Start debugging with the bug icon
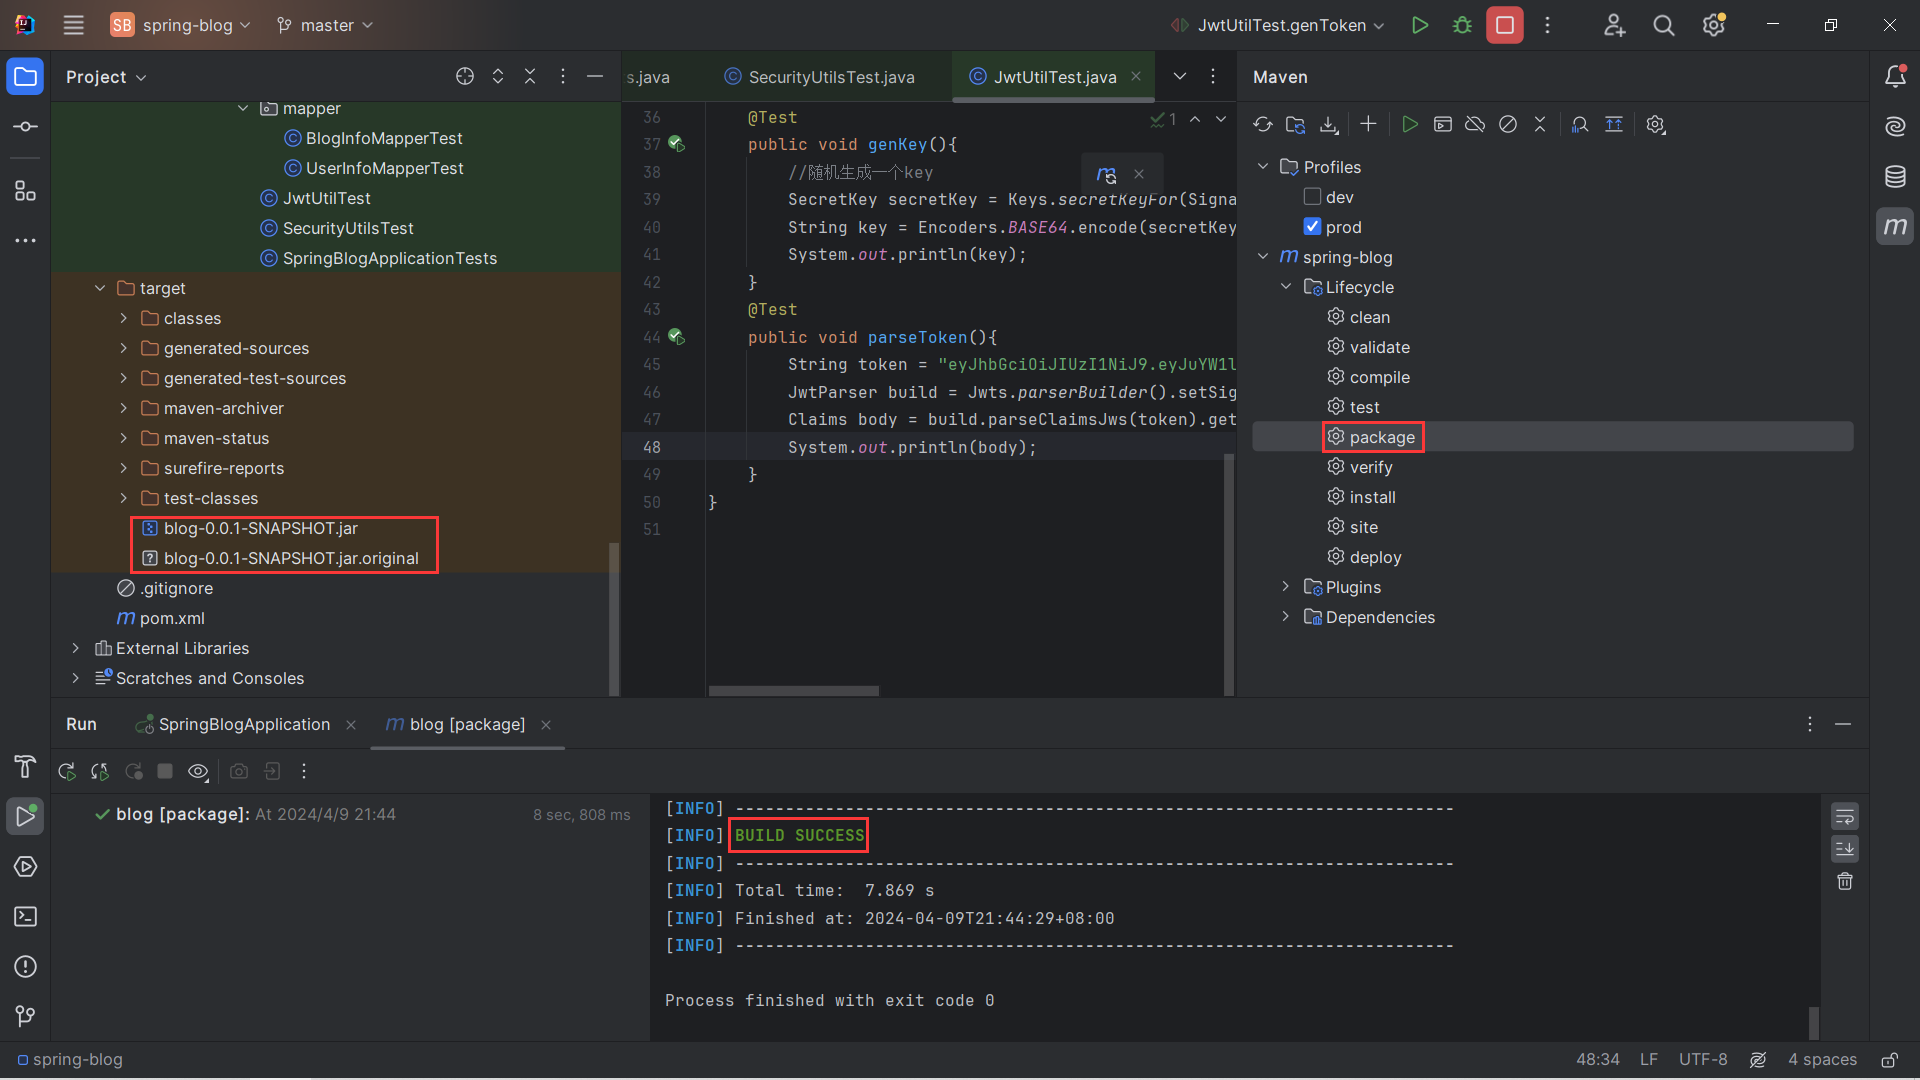 pyautogui.click(x=1462, y=25)
